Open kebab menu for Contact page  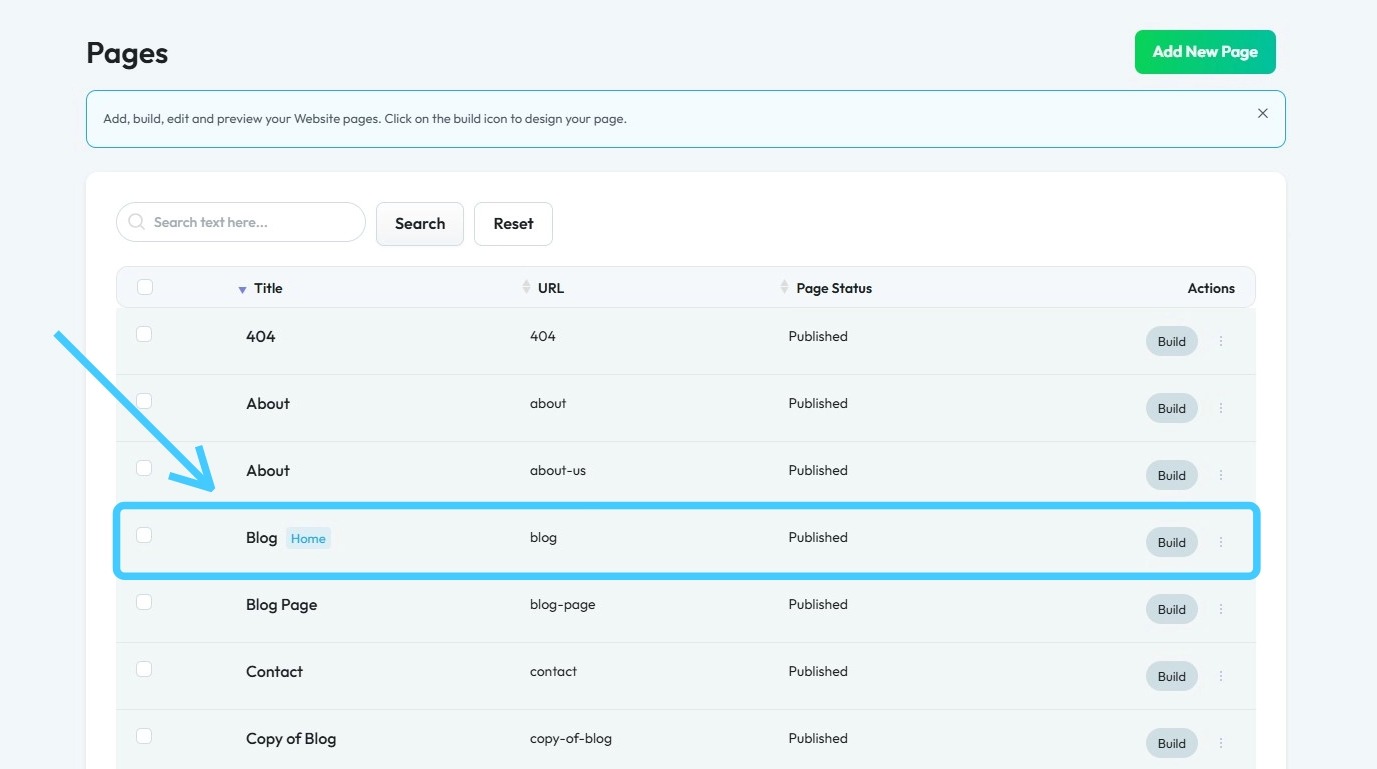point(1221,676)
